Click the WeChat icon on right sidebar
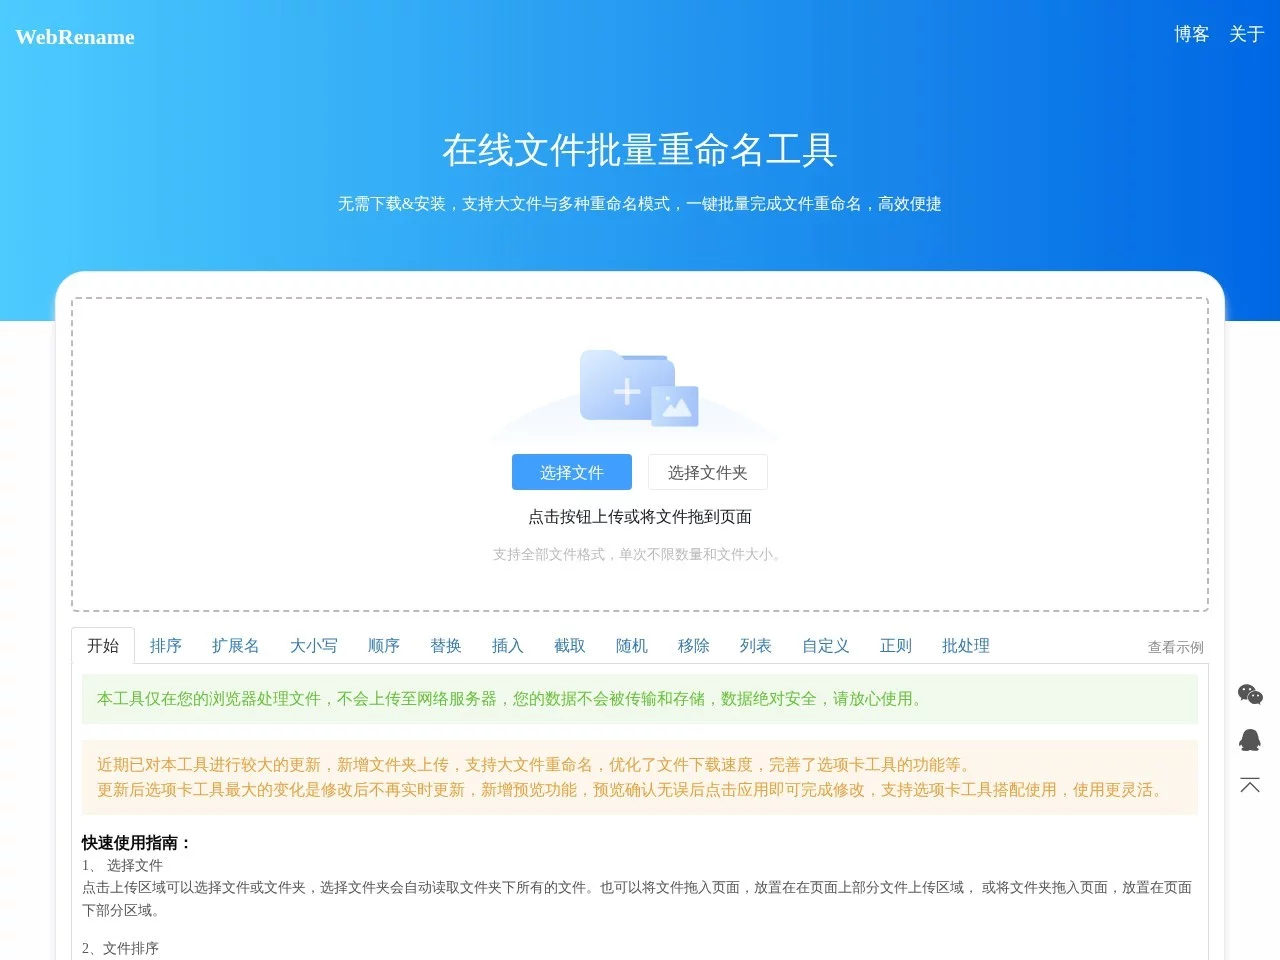The image size is (1280, 960). (1250, 694)
